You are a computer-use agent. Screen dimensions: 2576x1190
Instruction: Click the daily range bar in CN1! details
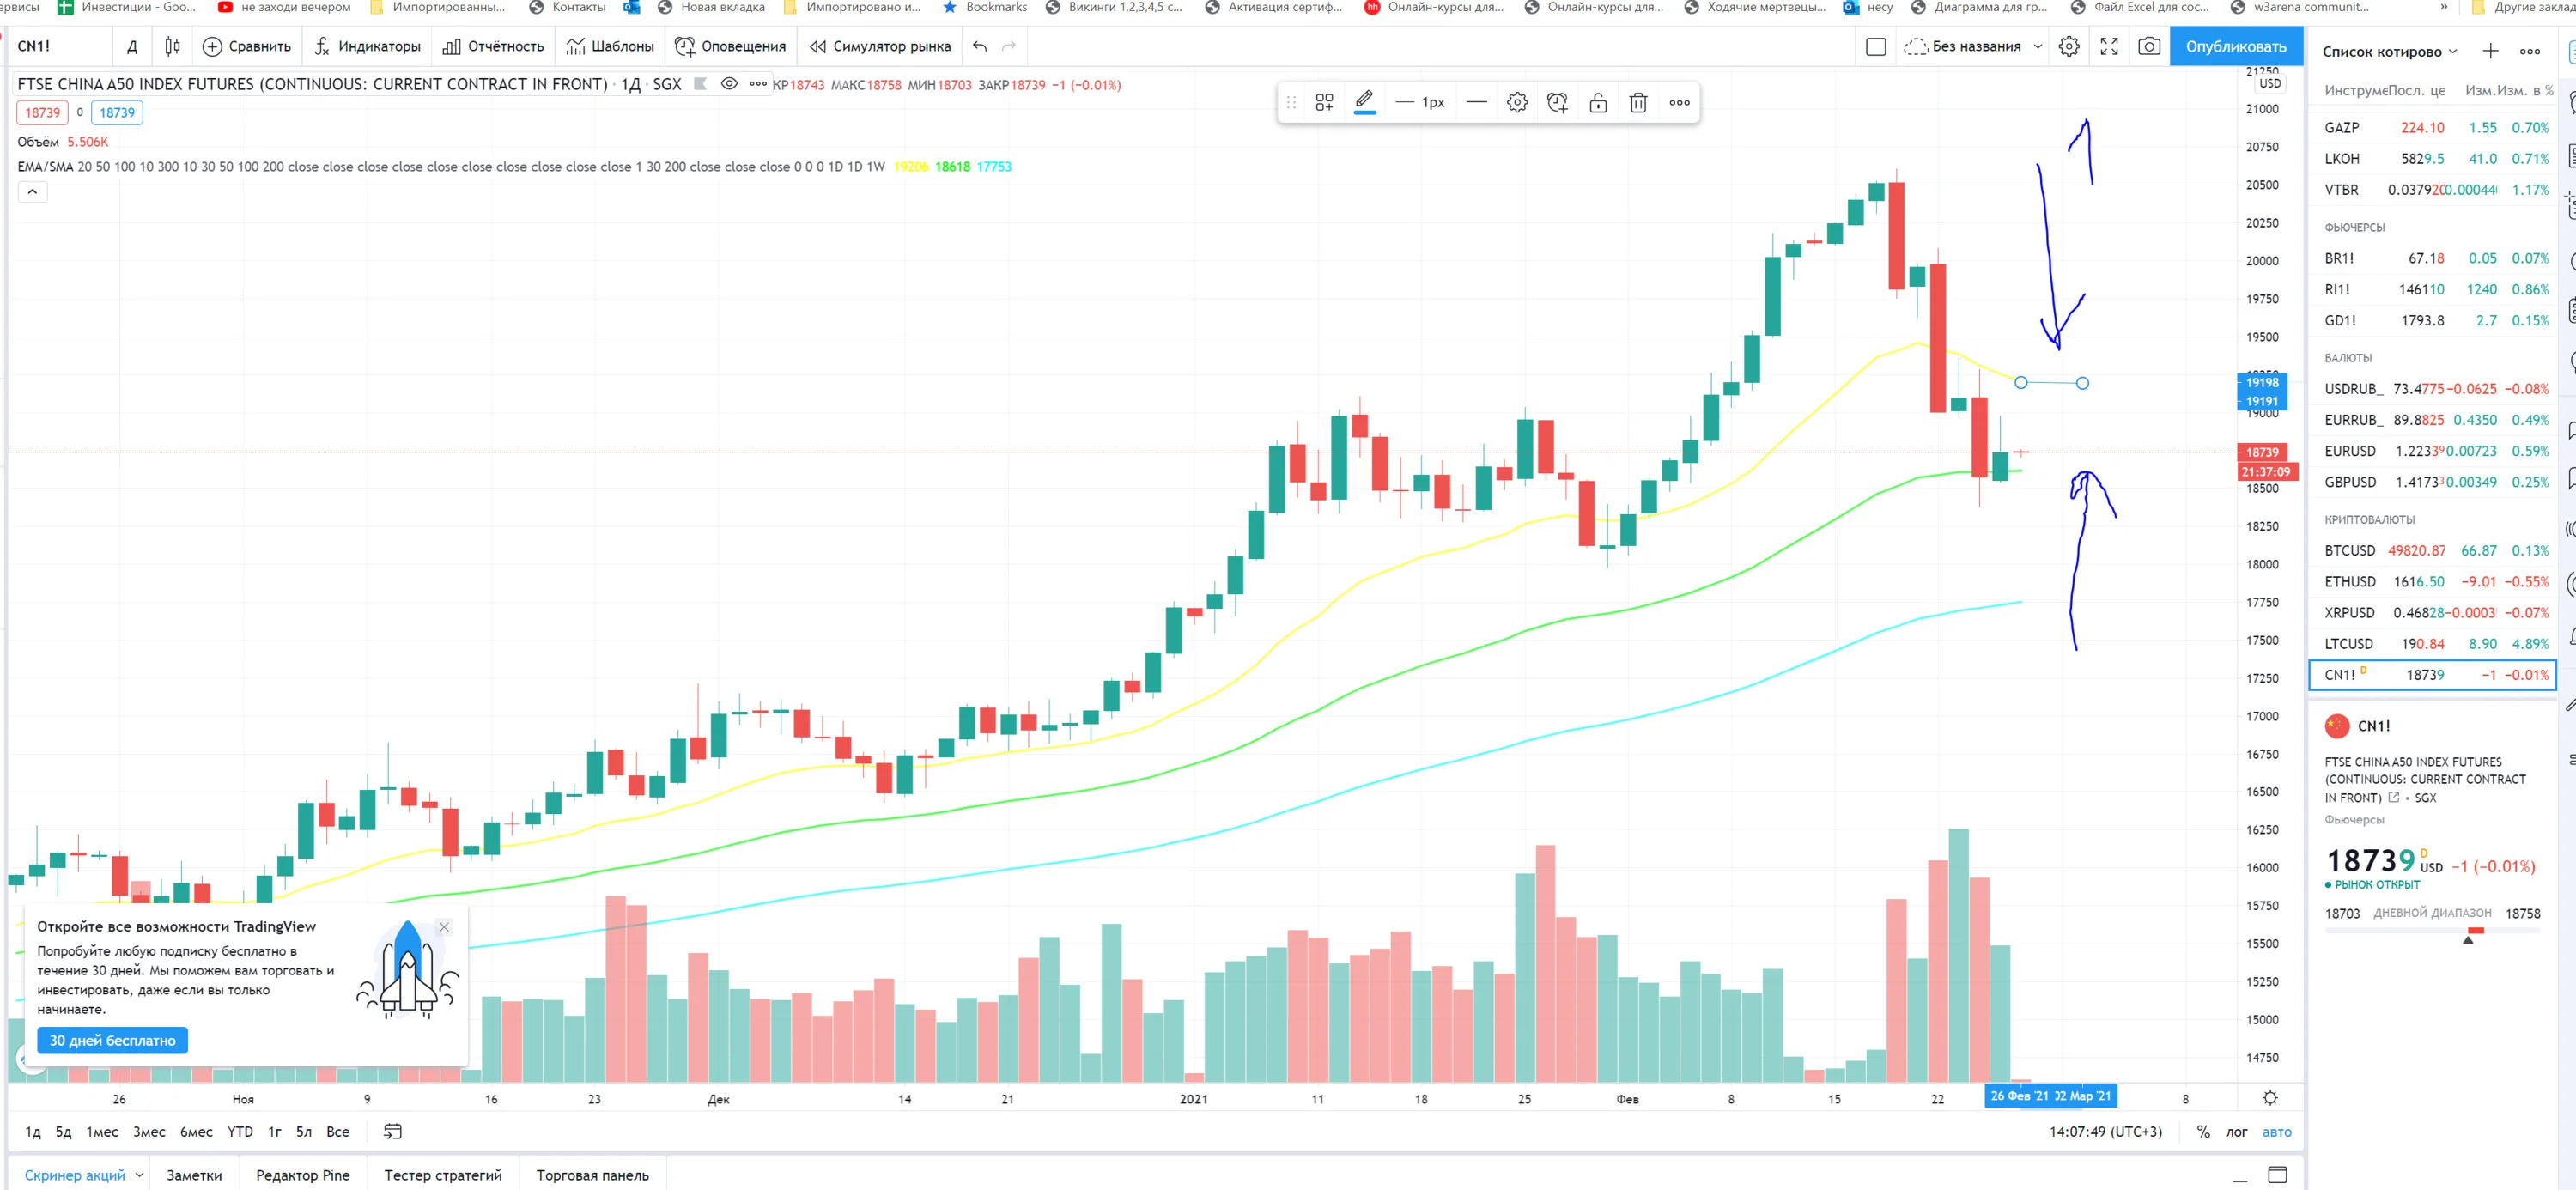(x=2432, y=932)
